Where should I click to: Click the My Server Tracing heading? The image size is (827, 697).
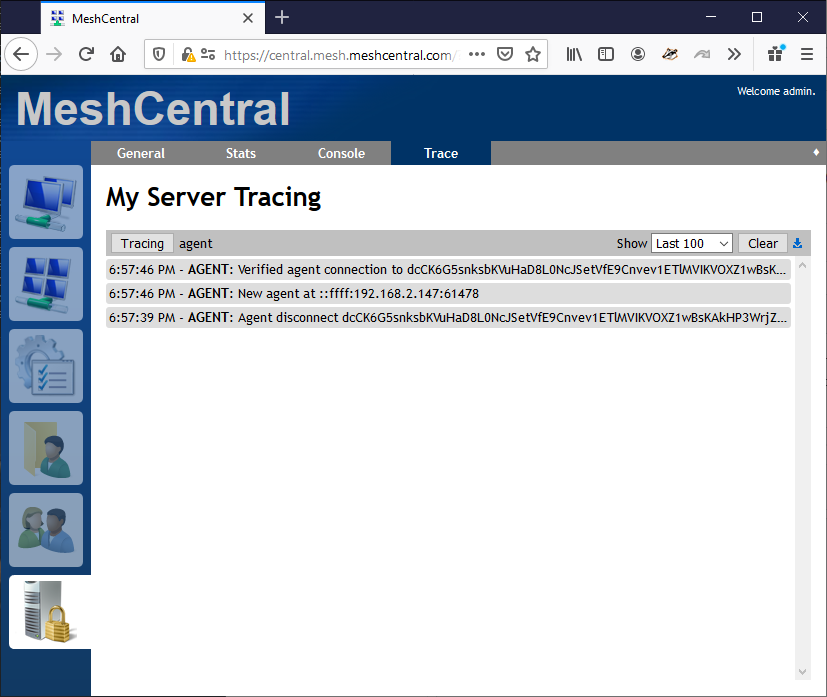[x=214, y=198]
